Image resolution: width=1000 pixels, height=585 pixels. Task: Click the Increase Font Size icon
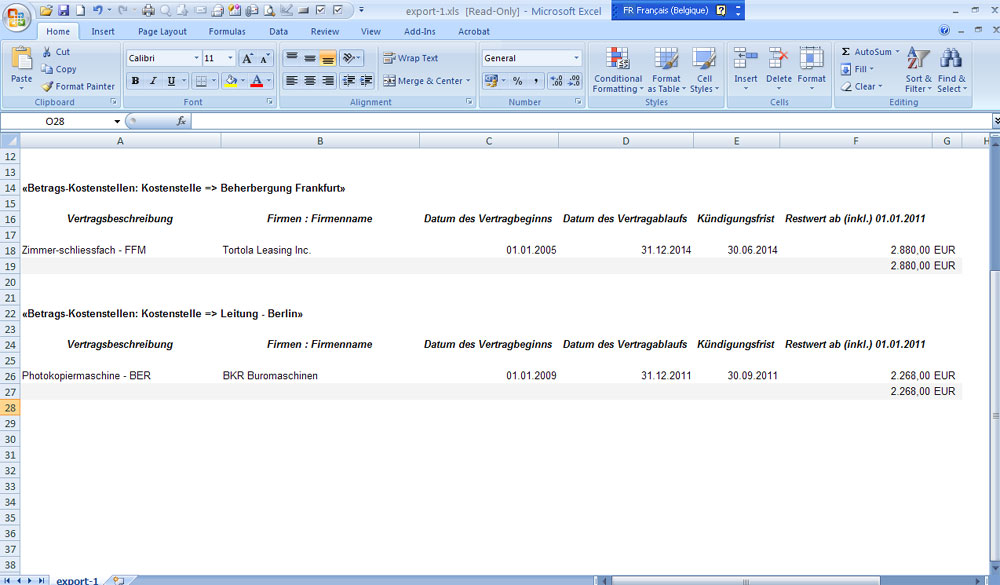click(x=247, y=59)
